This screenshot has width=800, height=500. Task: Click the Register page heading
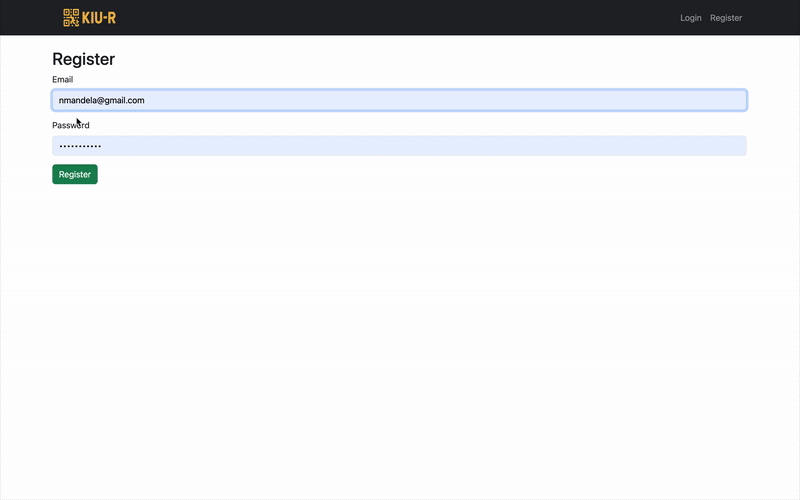[84, 59]
